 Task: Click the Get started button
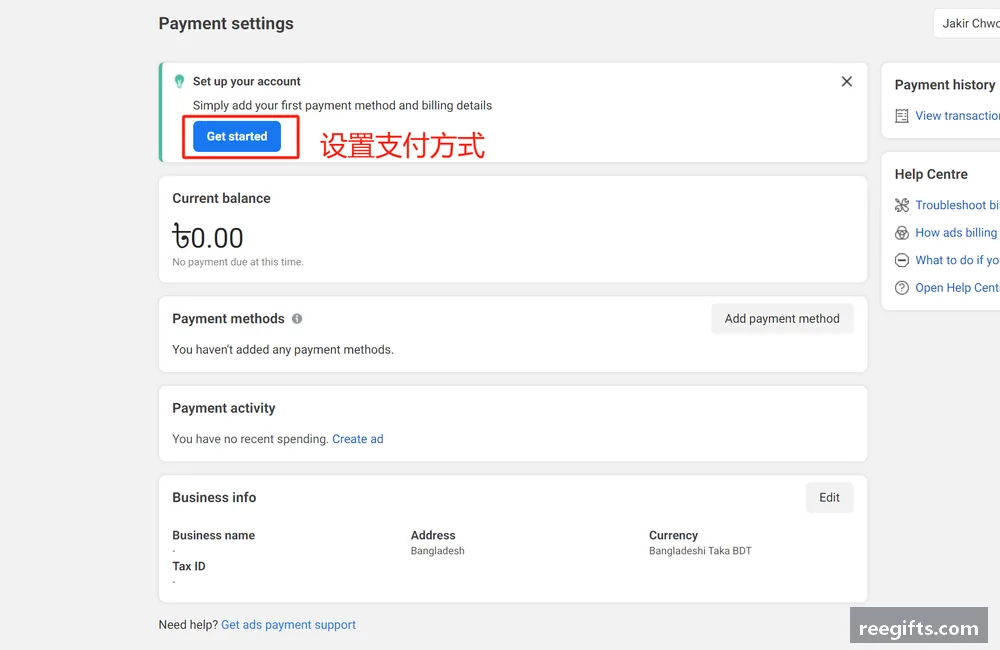tap(237, 137)
